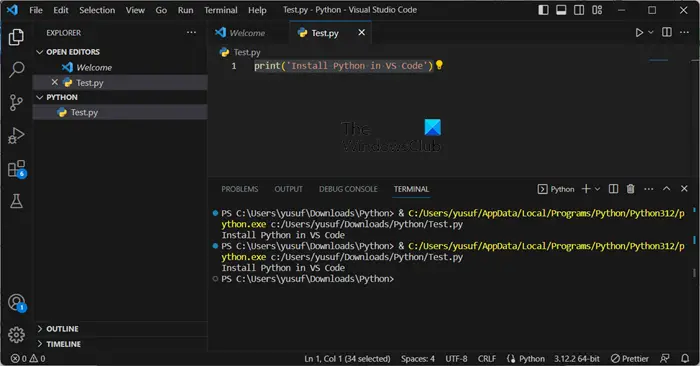This screenshot has height=366, width=700.
Task: Maximize the panel size chevron
Action: [x=667, y=188]
